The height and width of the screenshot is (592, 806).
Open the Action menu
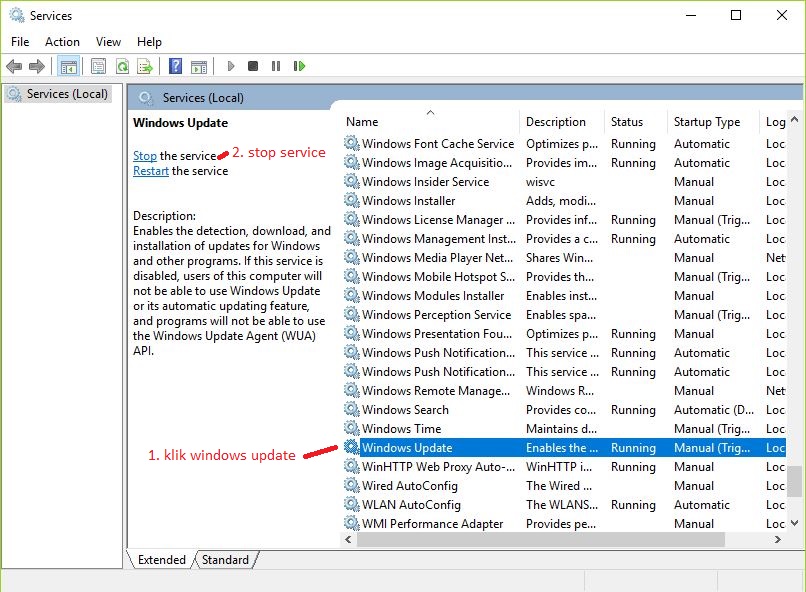click(x=62, y=41)
